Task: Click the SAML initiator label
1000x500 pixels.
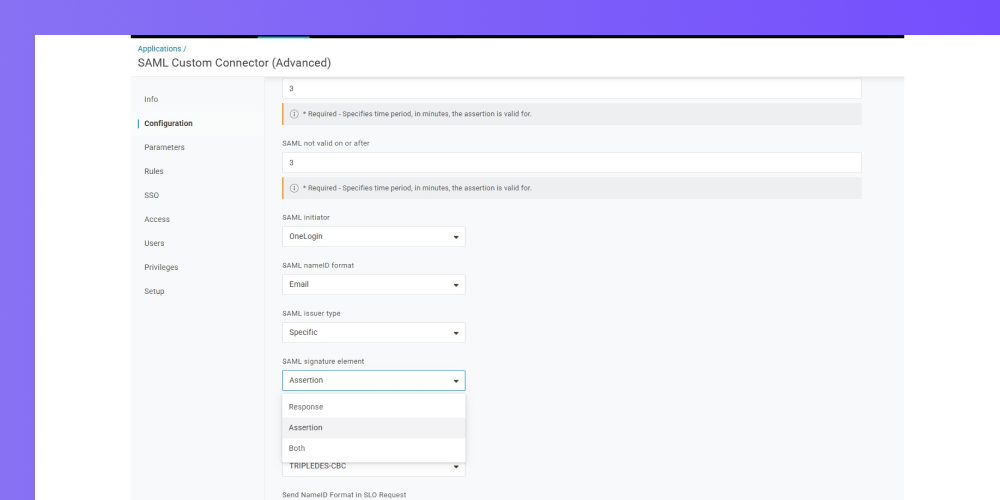Action: pyautogui.click(x=306, y=217)
